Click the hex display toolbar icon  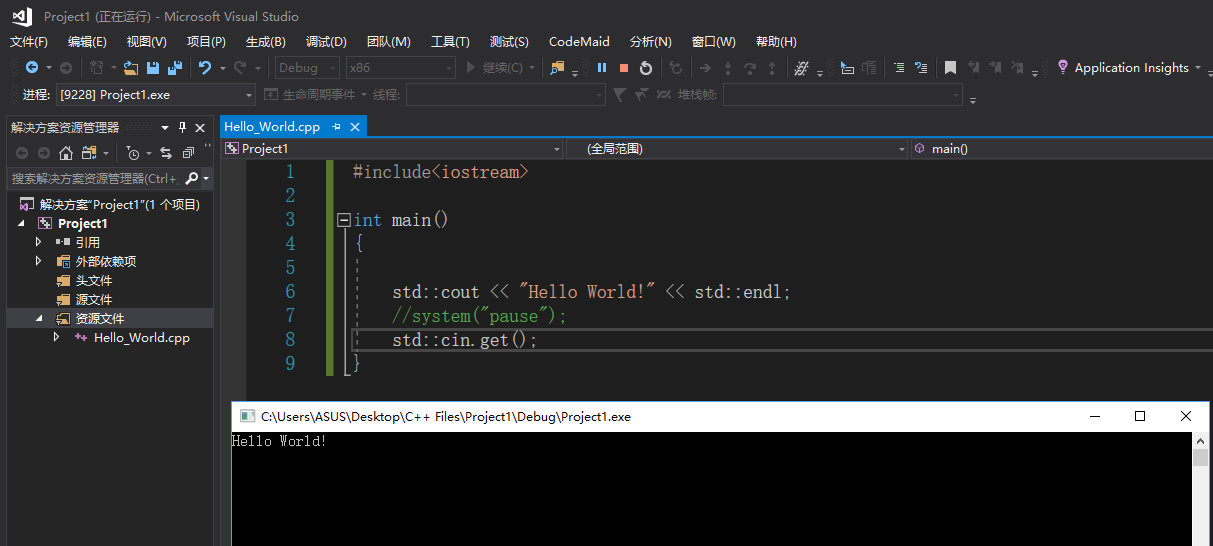(801, 67)
